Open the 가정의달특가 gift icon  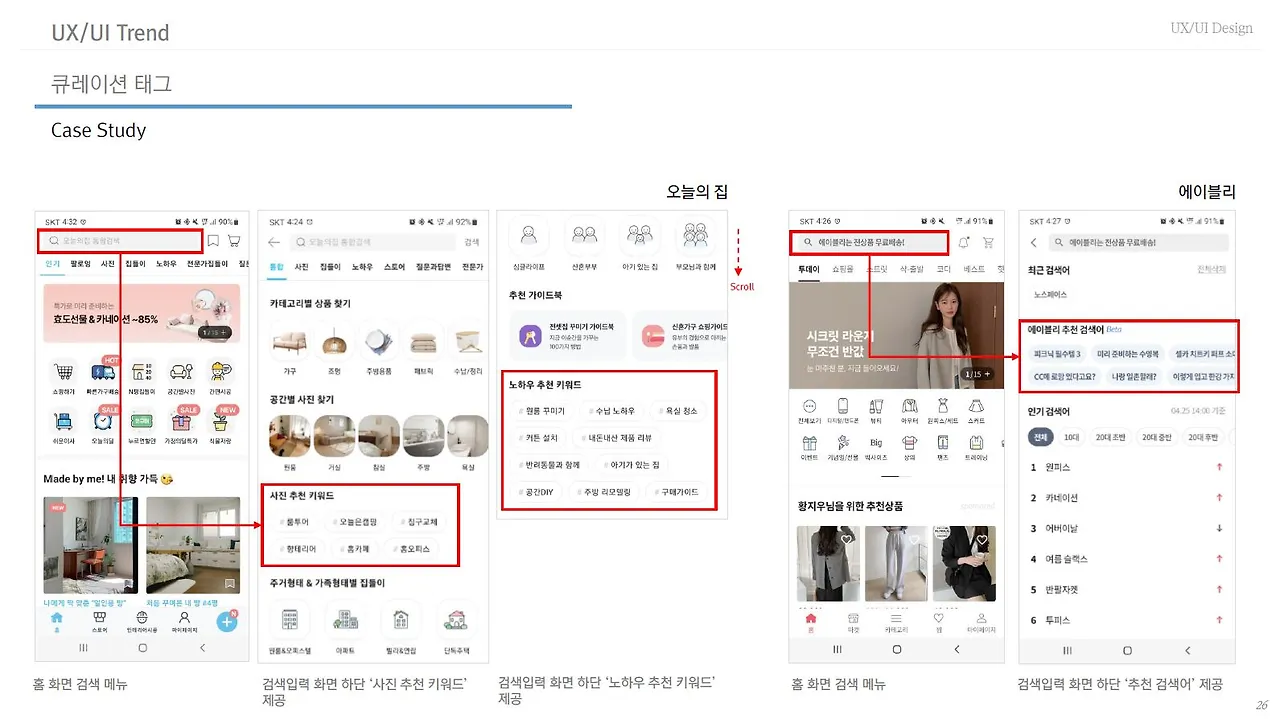[181, 421]
